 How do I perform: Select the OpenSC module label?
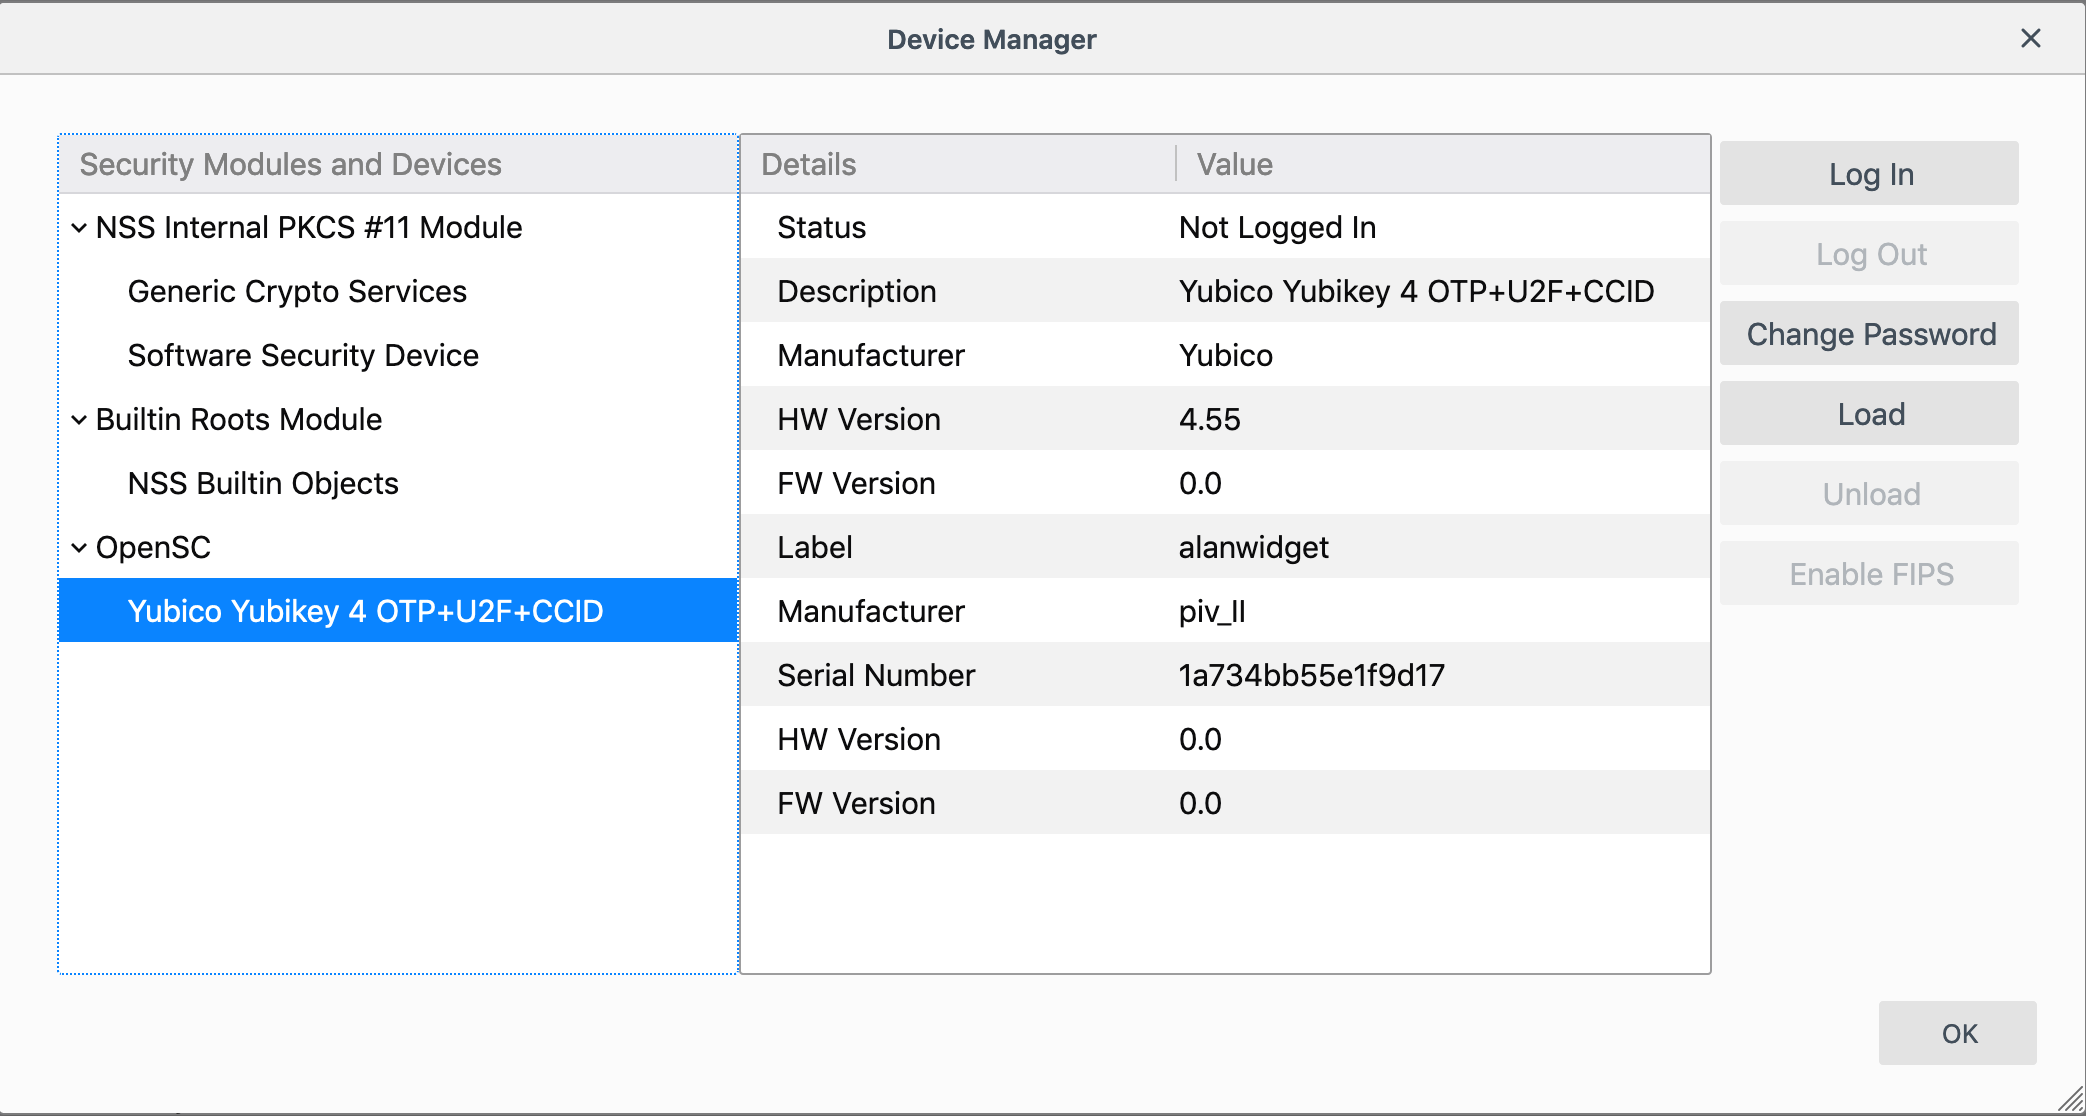[153, 548]
